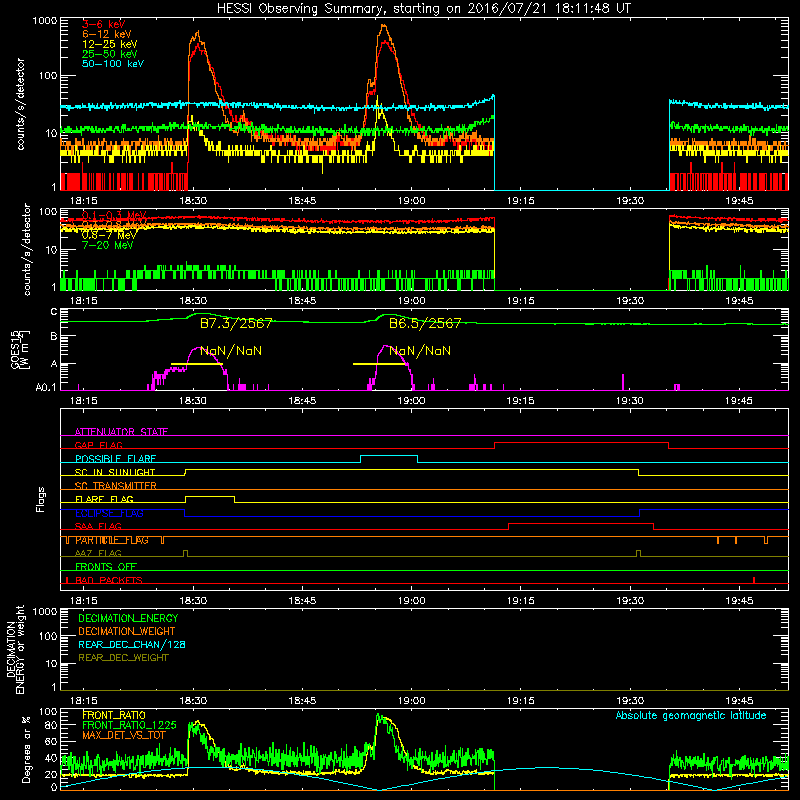Click the PARTICLE_FLAG label
The width and height of the screenshot is (800, 800).
pyautogui.click(x=112, y=540)
